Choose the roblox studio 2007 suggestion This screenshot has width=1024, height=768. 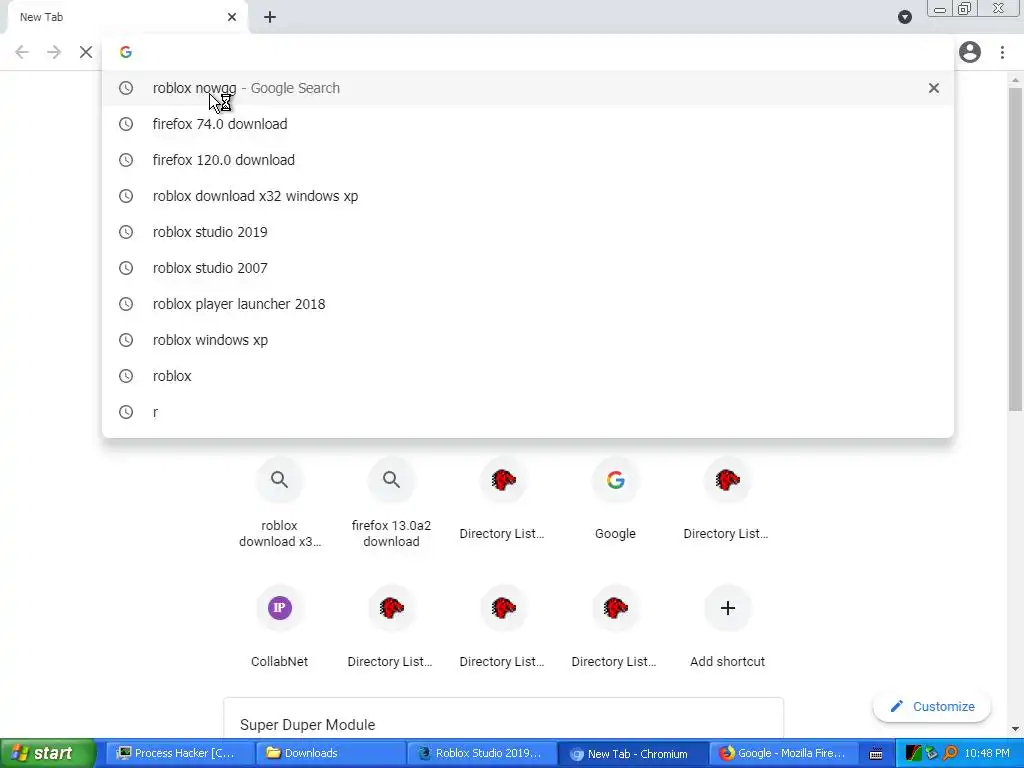pos(528,268)
